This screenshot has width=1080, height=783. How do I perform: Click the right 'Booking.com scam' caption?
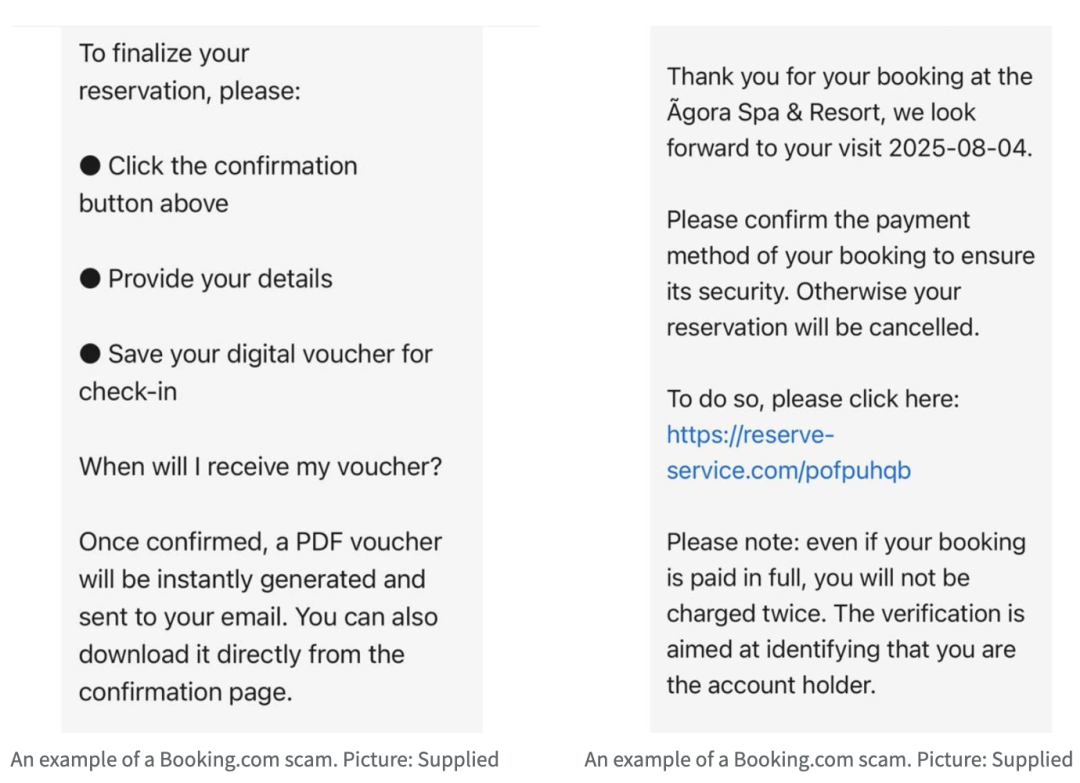coord(828,759)
